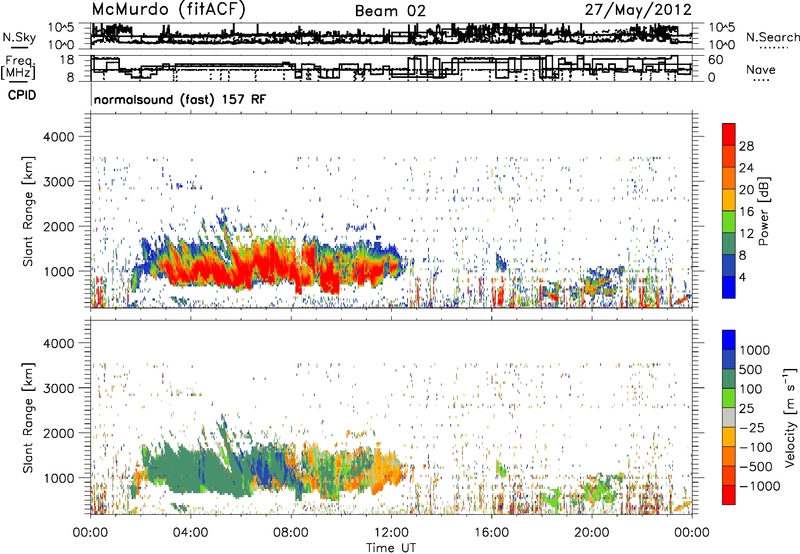Click the 'Time UT' axis title
The width and height of the screenshot is (800, 554).
coord(391,547)
